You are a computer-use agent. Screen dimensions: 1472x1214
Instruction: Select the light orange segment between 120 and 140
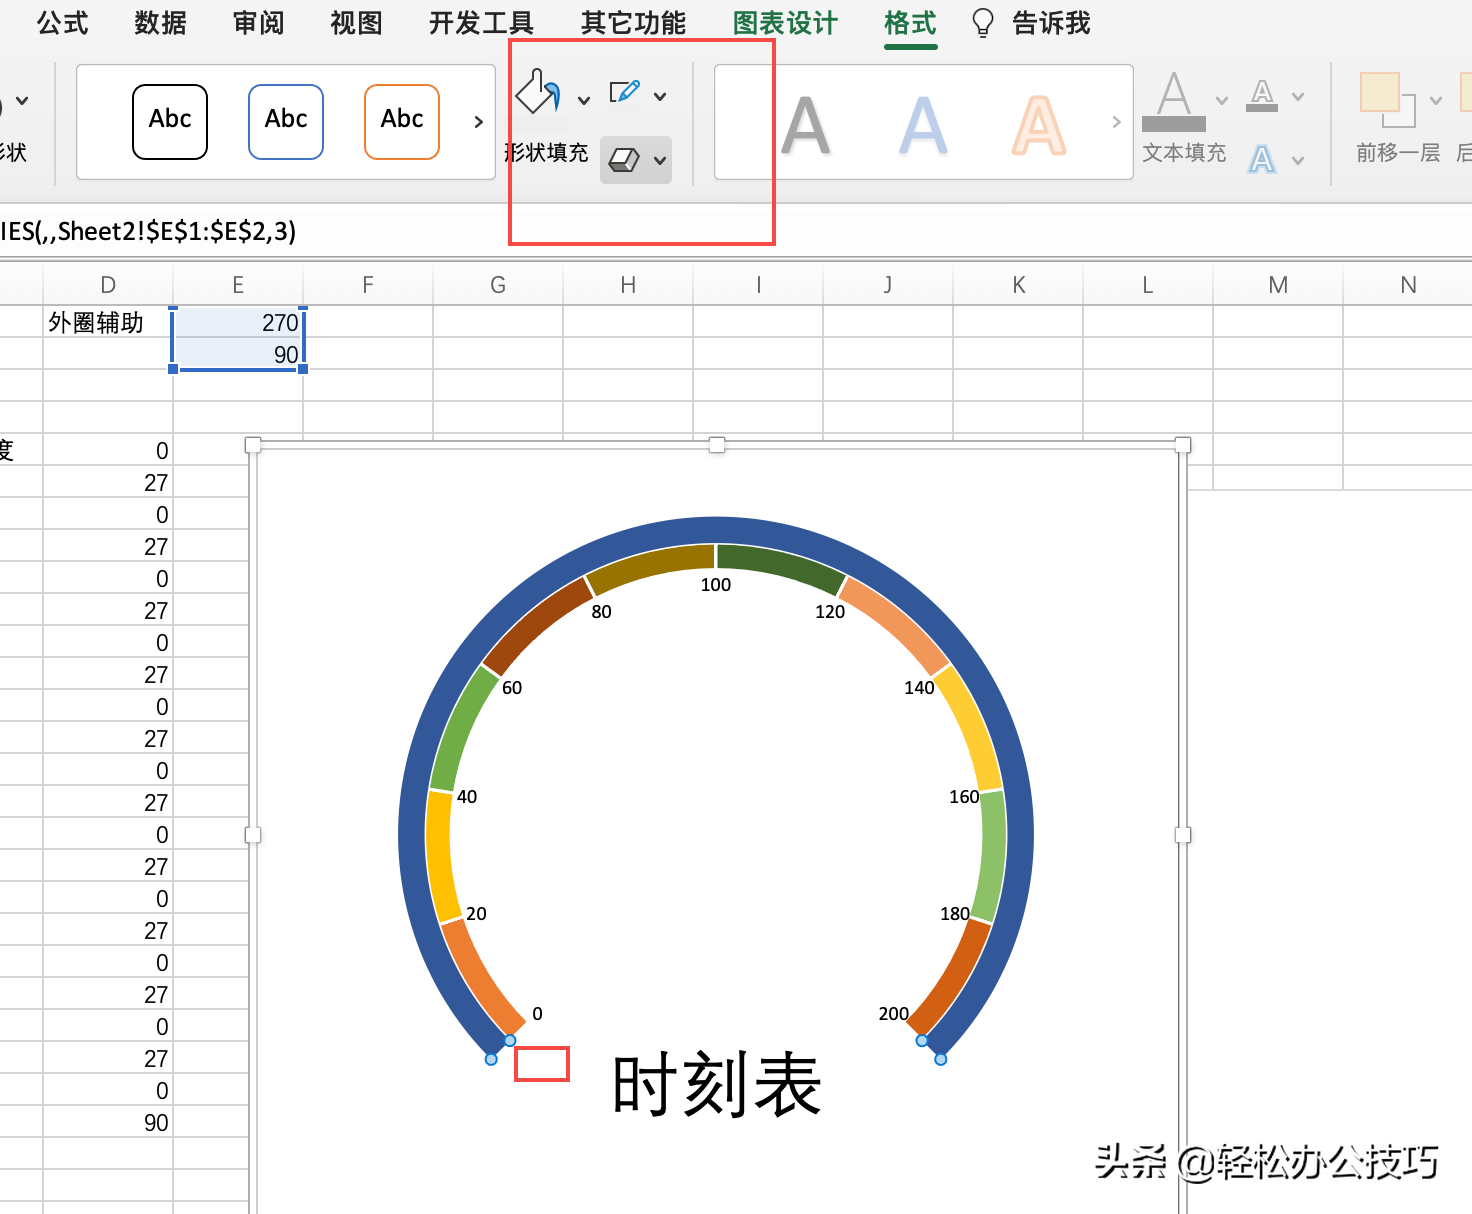(x=895, y=623)
